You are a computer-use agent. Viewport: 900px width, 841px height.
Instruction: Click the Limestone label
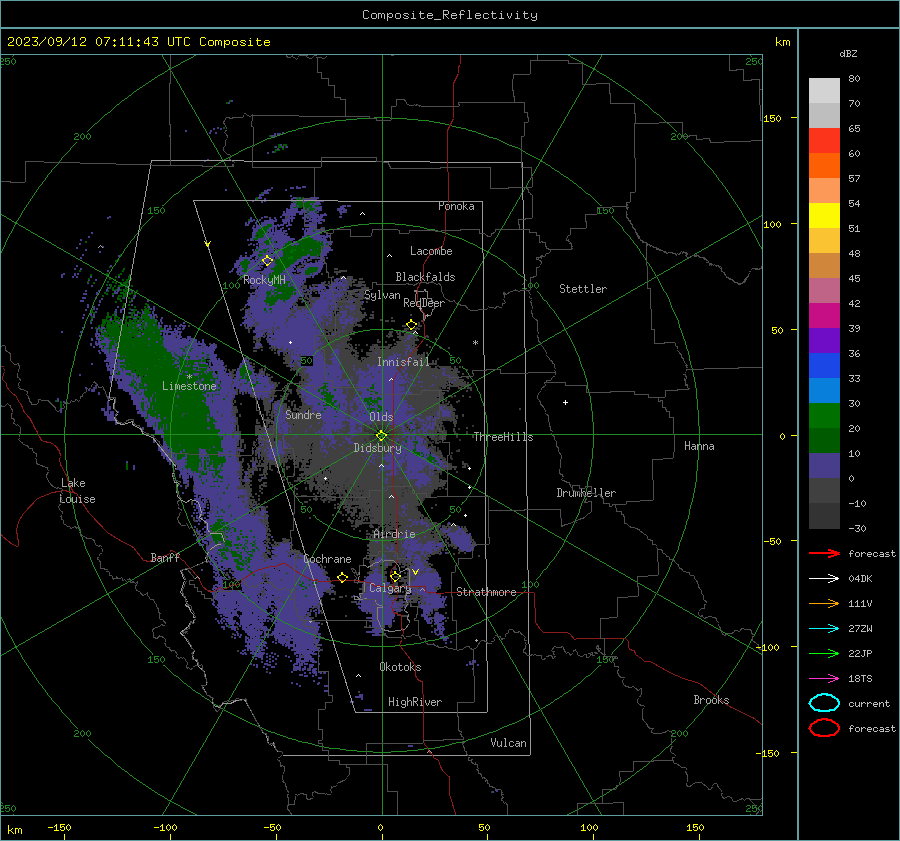[189, 386]
